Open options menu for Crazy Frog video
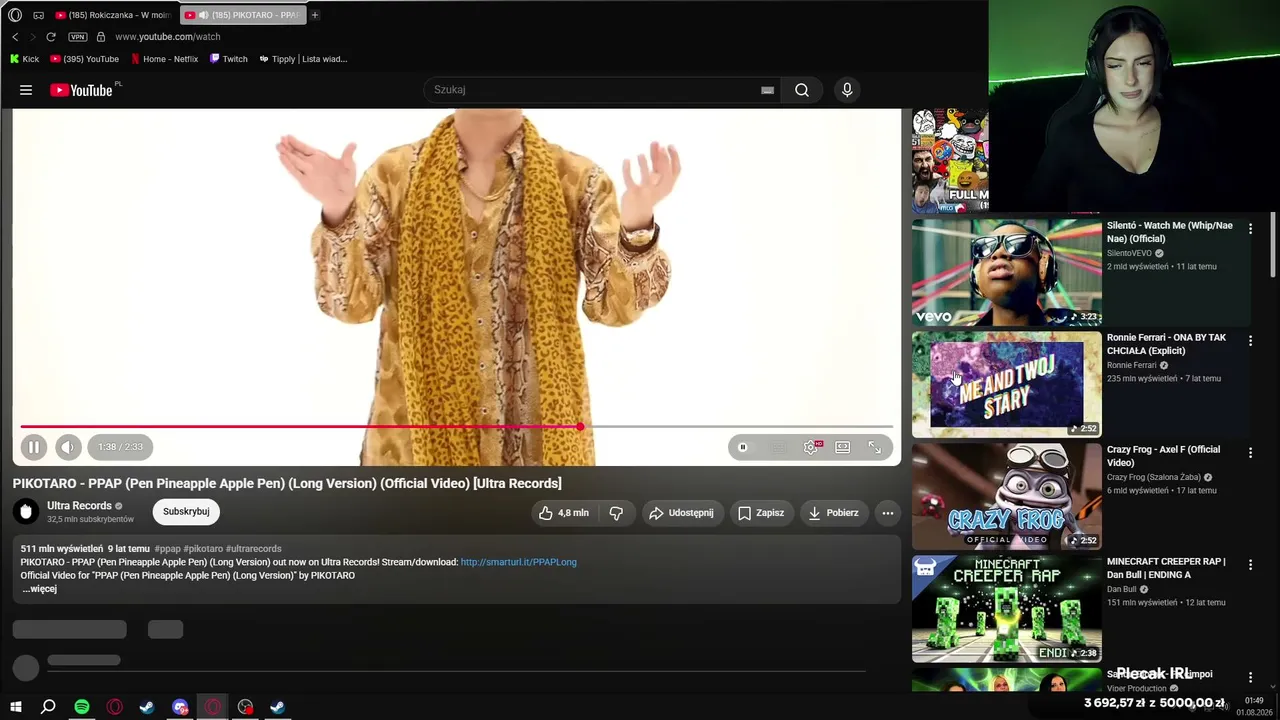Viewport: 1280px width, 720px height. click(1250, 453)
